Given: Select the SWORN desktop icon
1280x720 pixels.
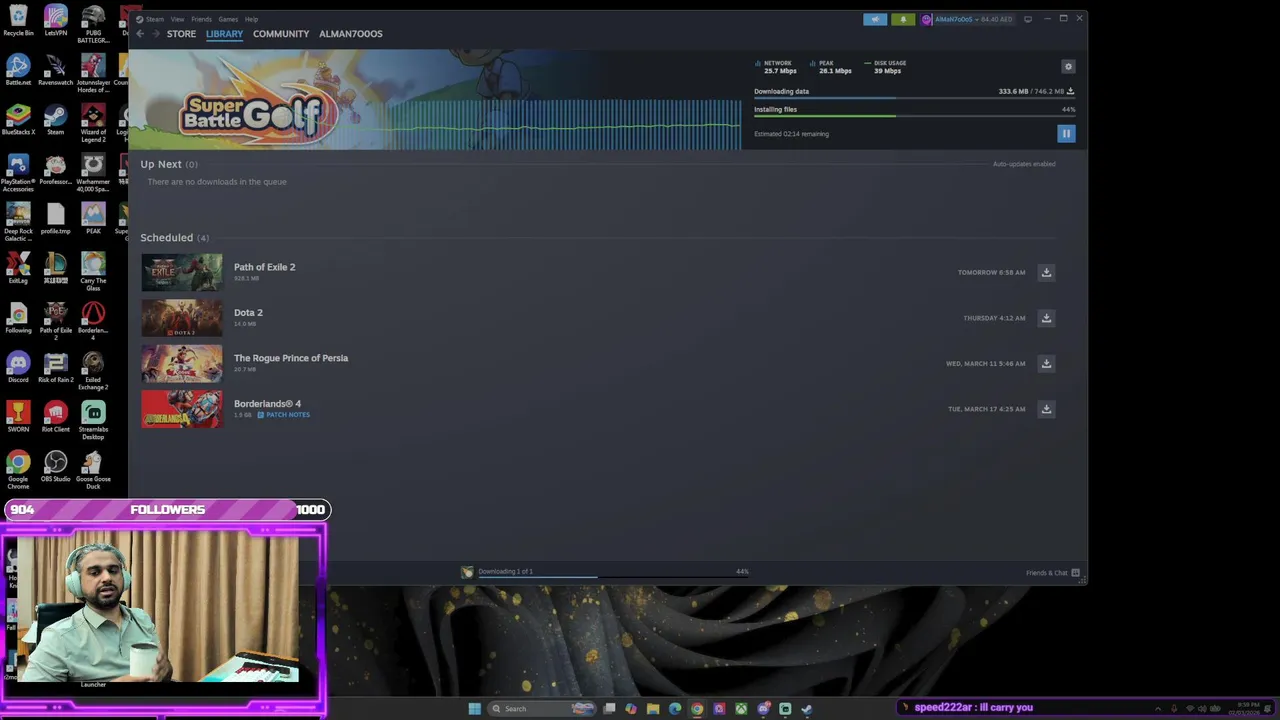Looking at the screenshot, I should (18, 416).
